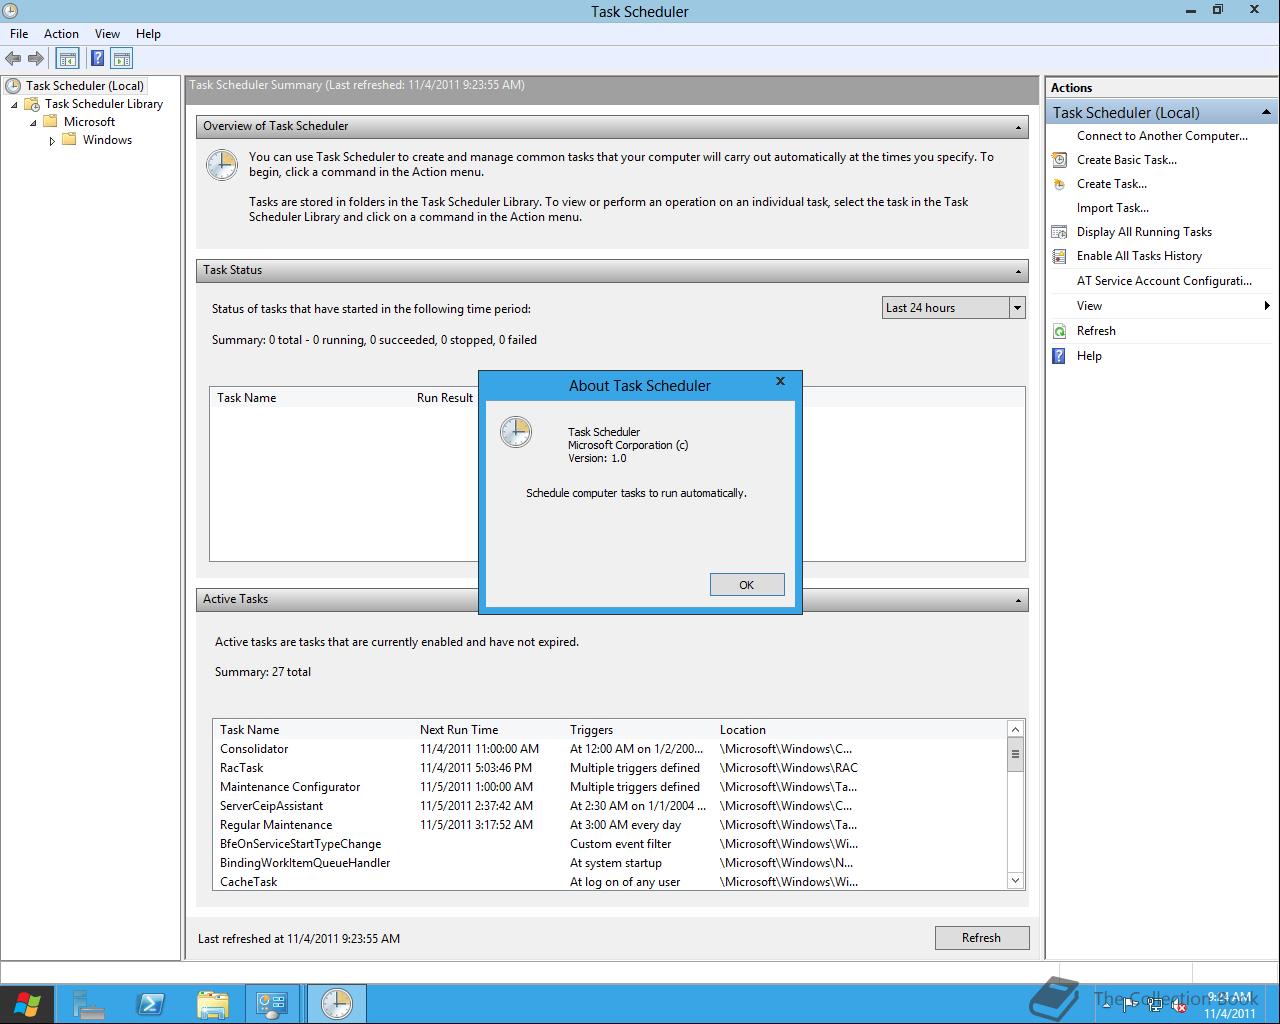Click the Run Result column header
The image size is (1280, 1024).
(x=444, y=398)
